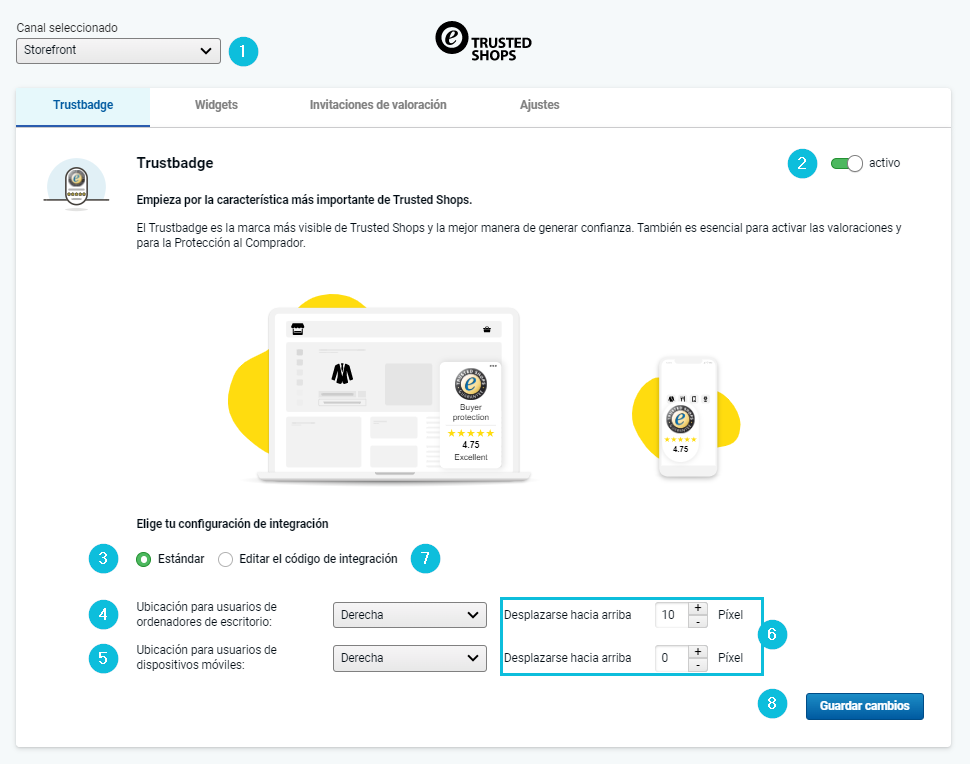Click the desktop pixel offset field showing 10
Image resolution: width=970 pixels, height=764 pixels.
tap(672, 615)
